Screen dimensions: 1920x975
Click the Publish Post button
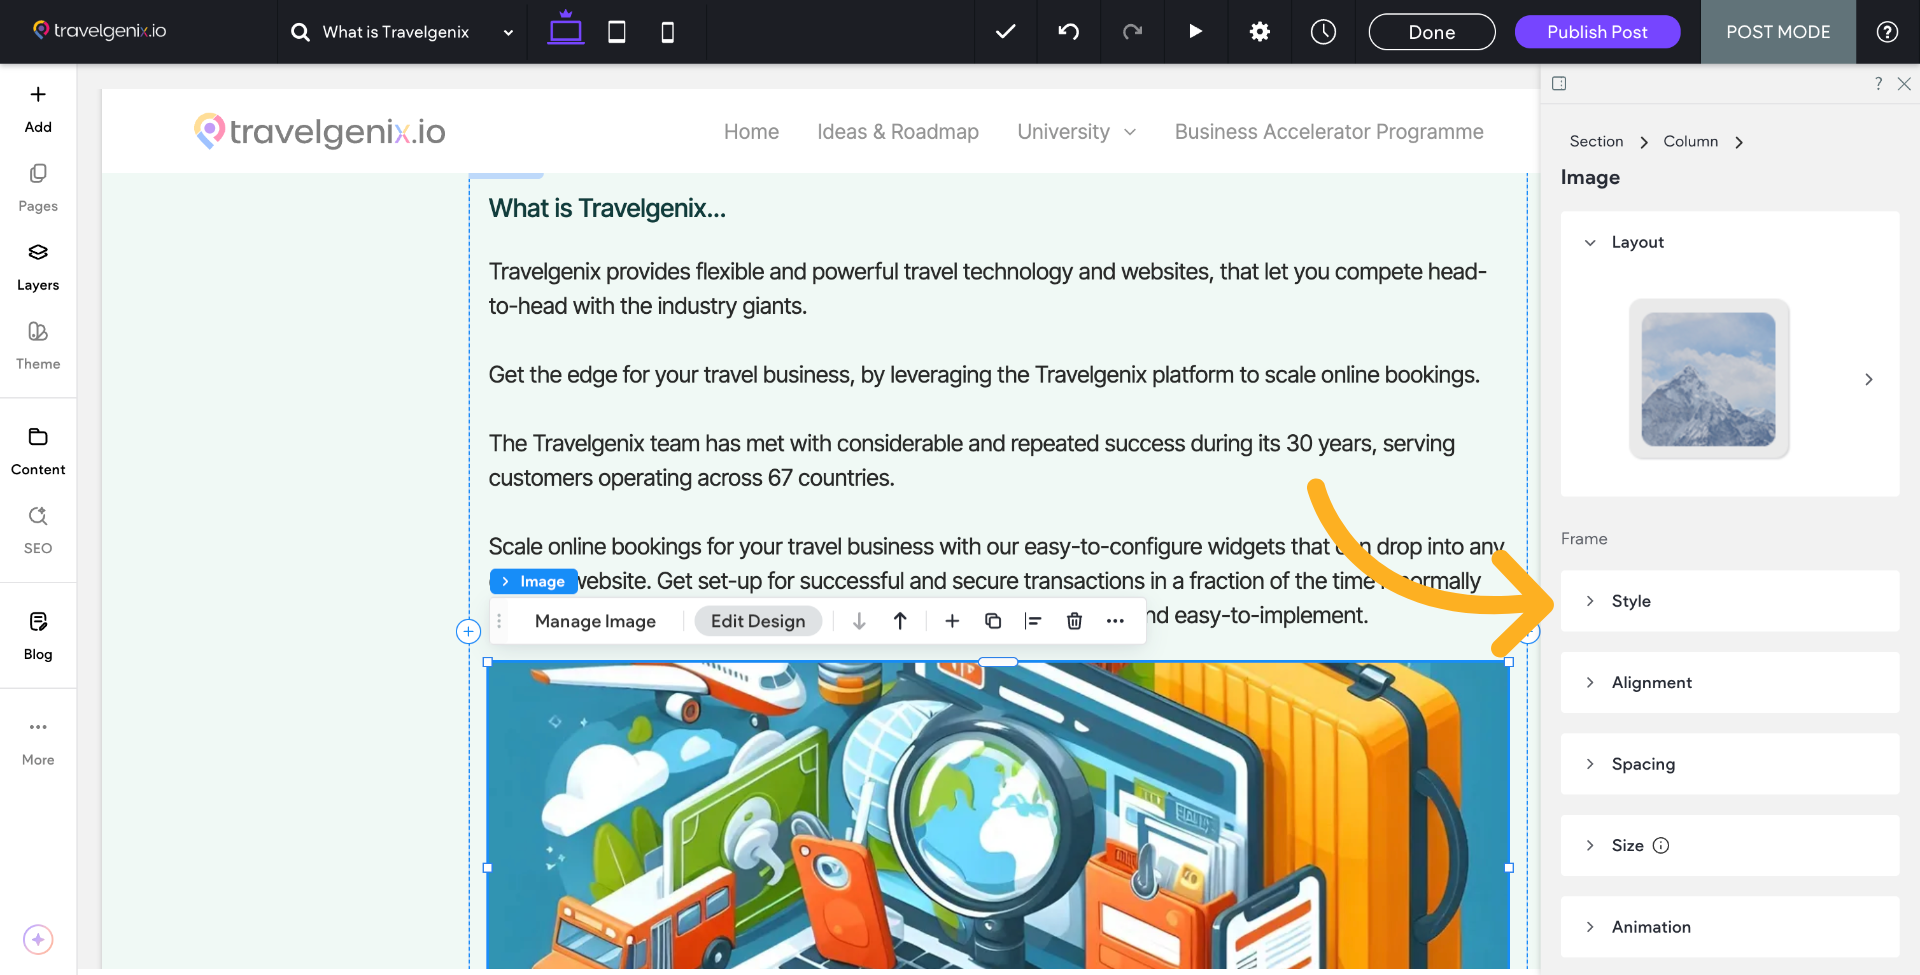[1596, 32]
